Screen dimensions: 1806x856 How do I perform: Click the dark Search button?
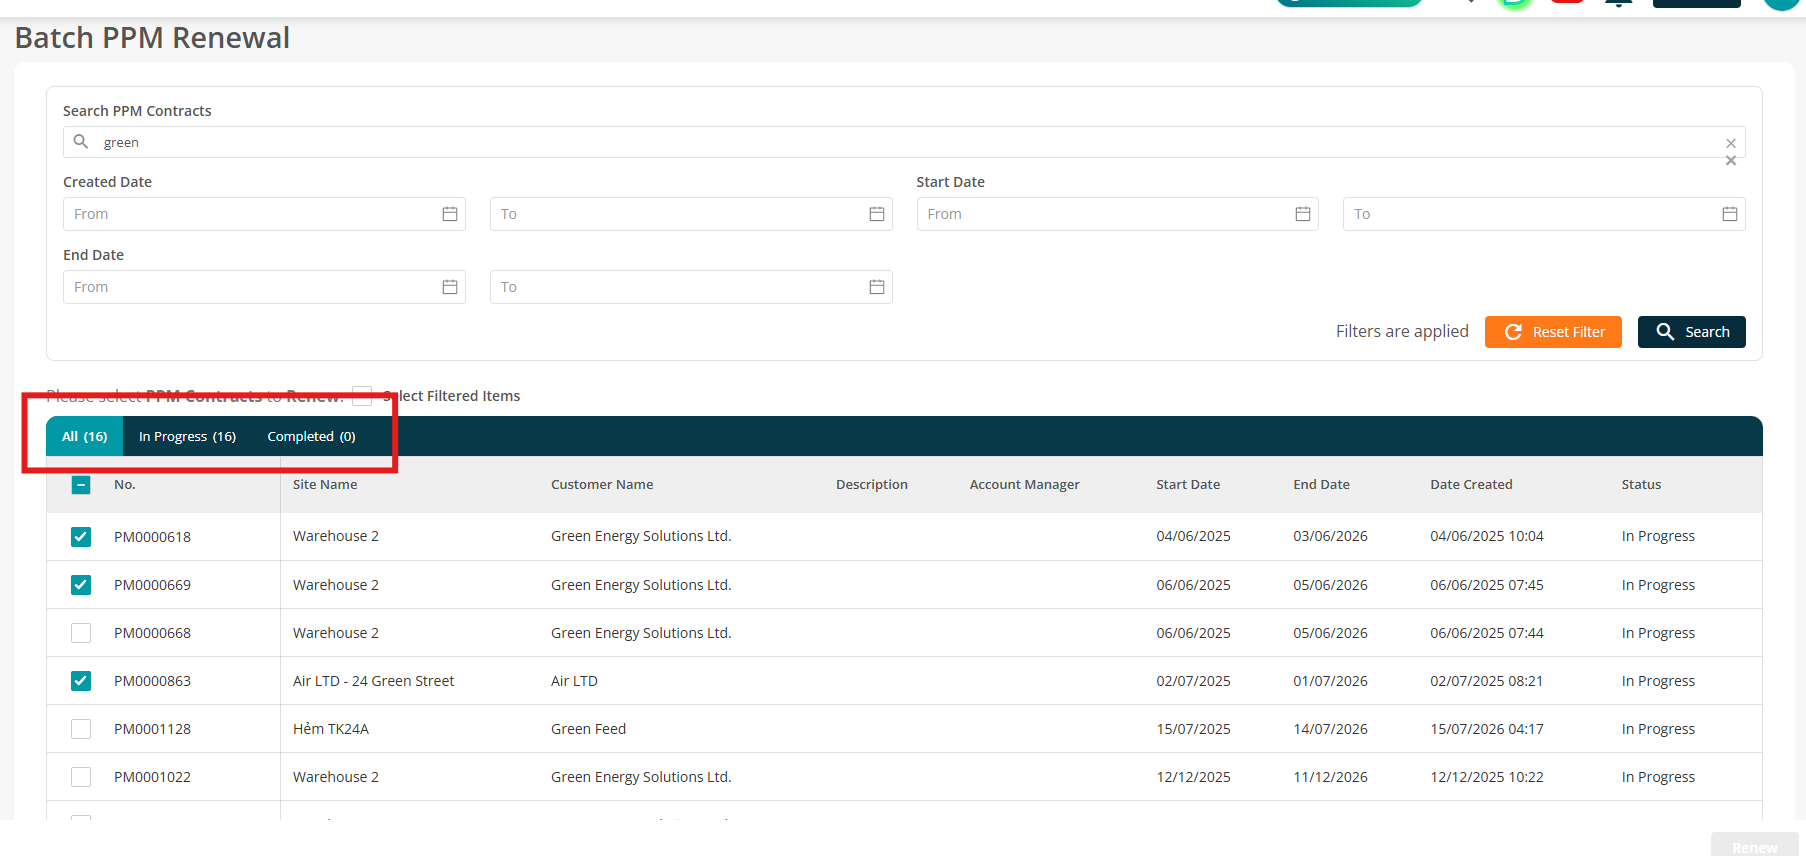point(1692,332)
